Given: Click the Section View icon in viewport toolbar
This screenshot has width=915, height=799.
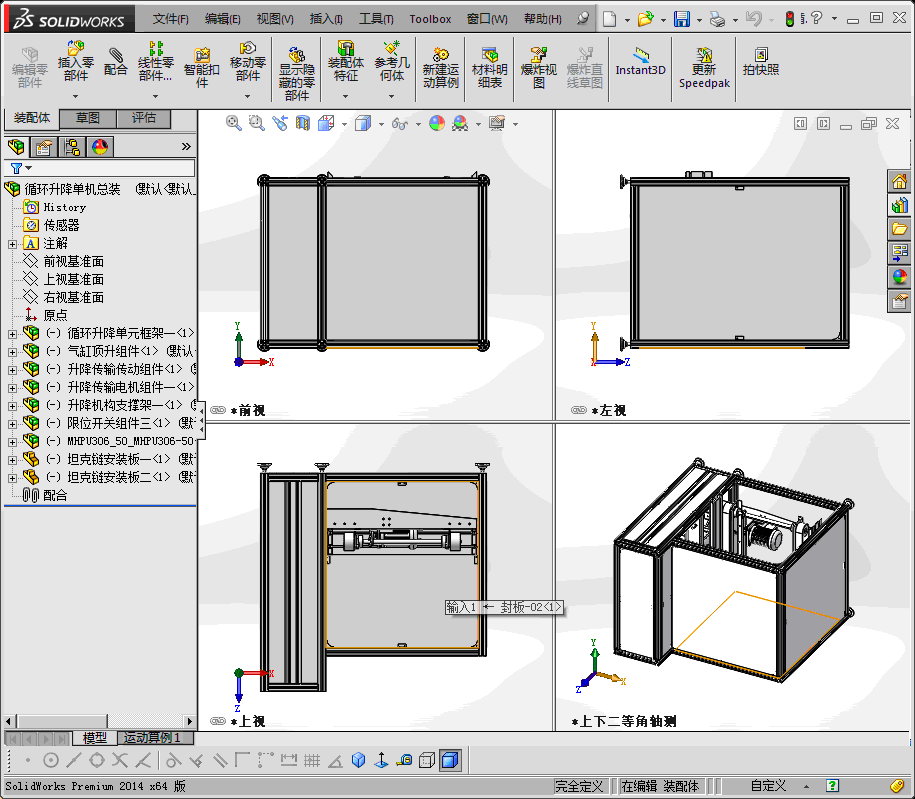Looking at the screenshot, I should (303, 123).
